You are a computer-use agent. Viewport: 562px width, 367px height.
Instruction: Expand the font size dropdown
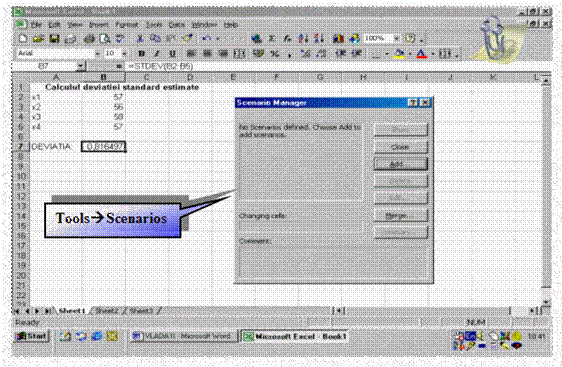click(125, 54)
